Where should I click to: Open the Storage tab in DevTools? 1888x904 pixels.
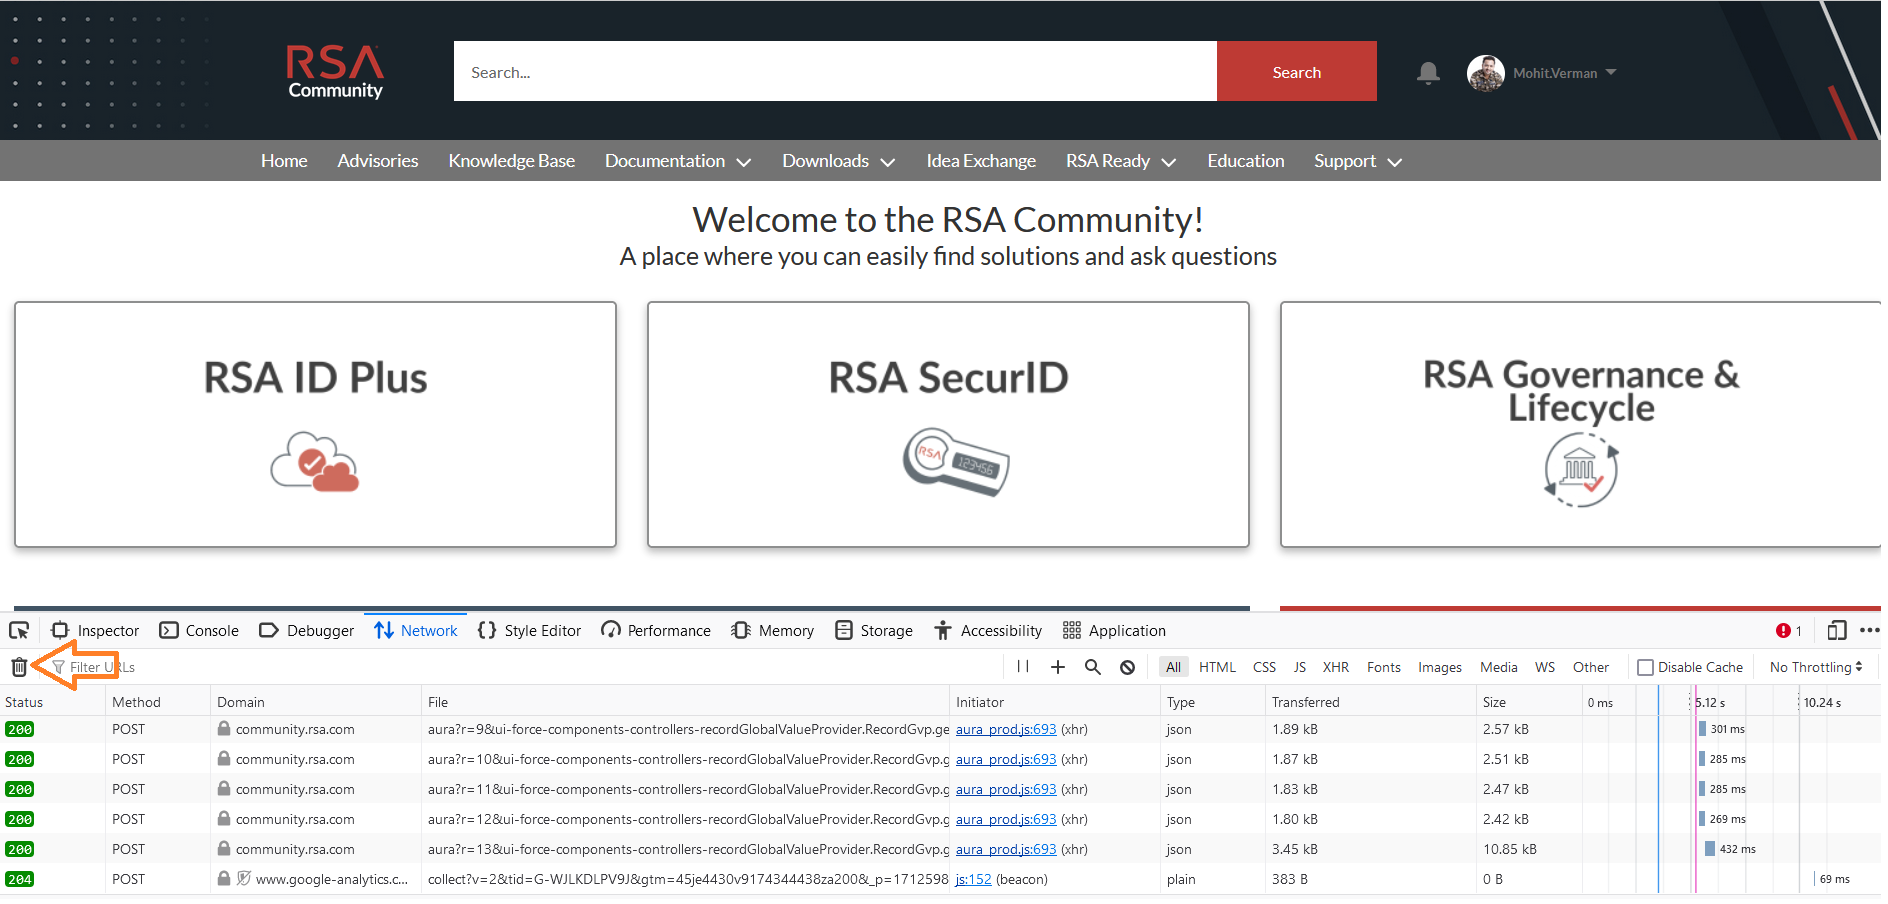point(874,630)
